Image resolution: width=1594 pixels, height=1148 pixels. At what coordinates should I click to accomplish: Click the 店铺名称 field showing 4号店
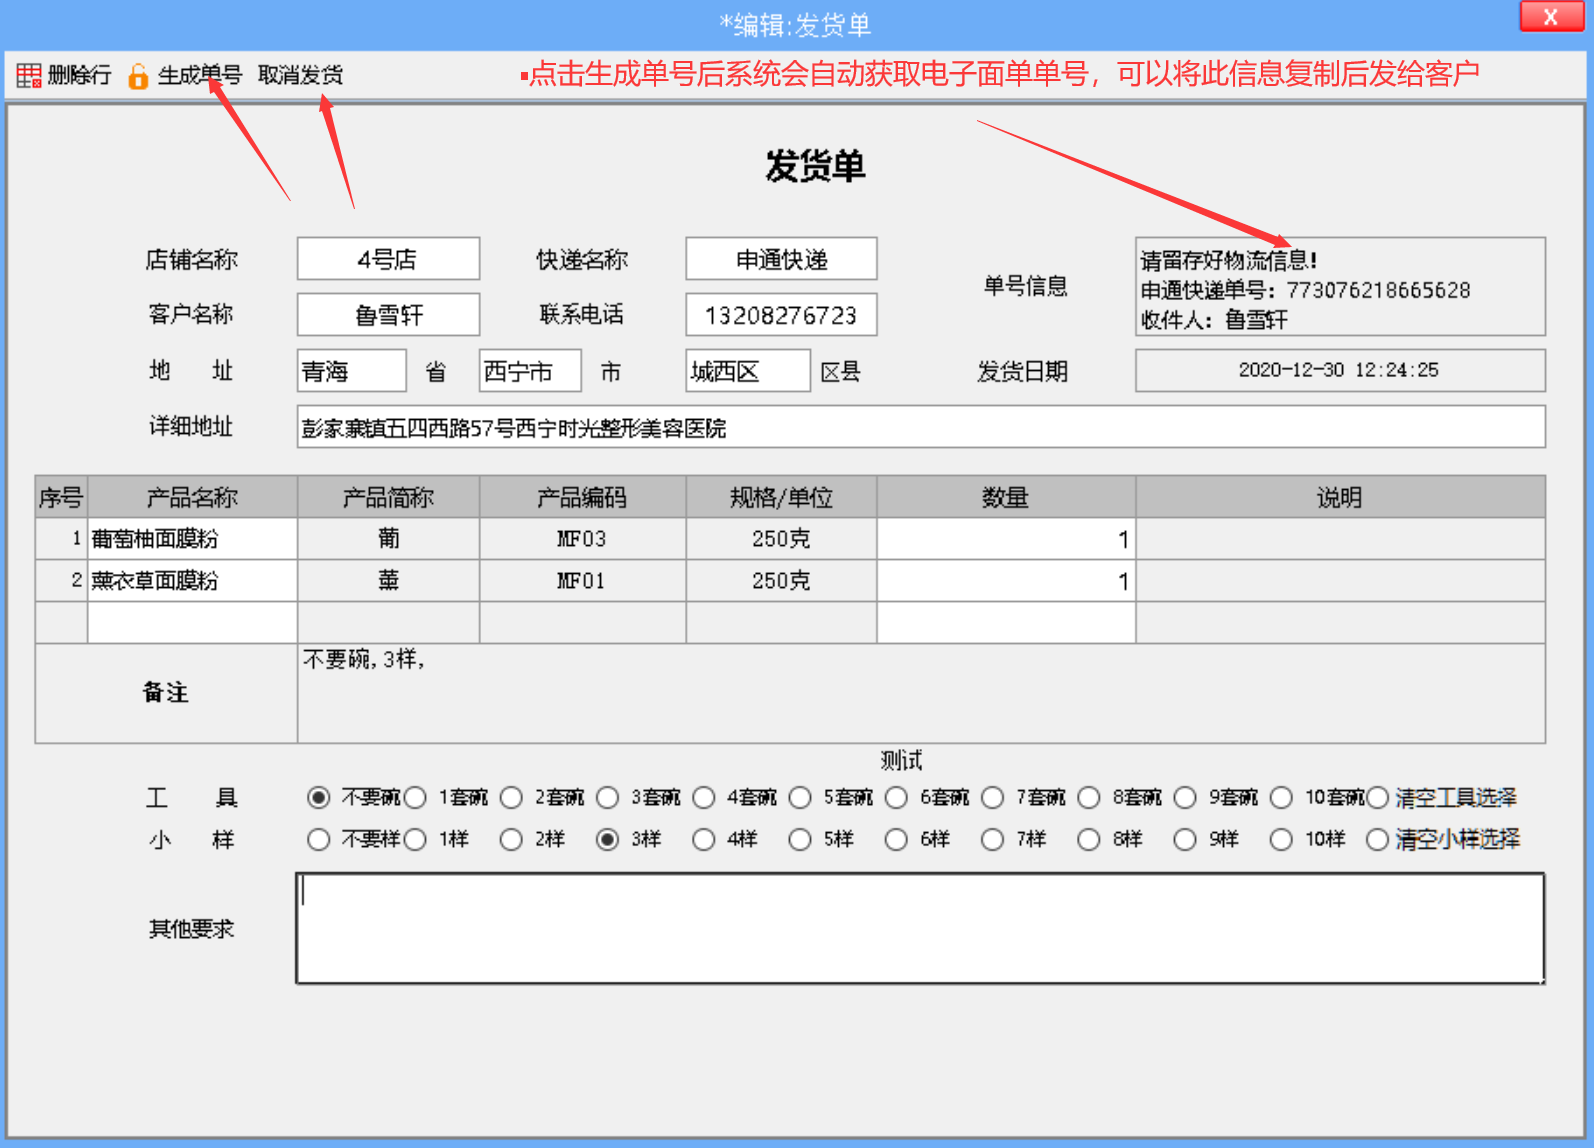click(388, 260)
